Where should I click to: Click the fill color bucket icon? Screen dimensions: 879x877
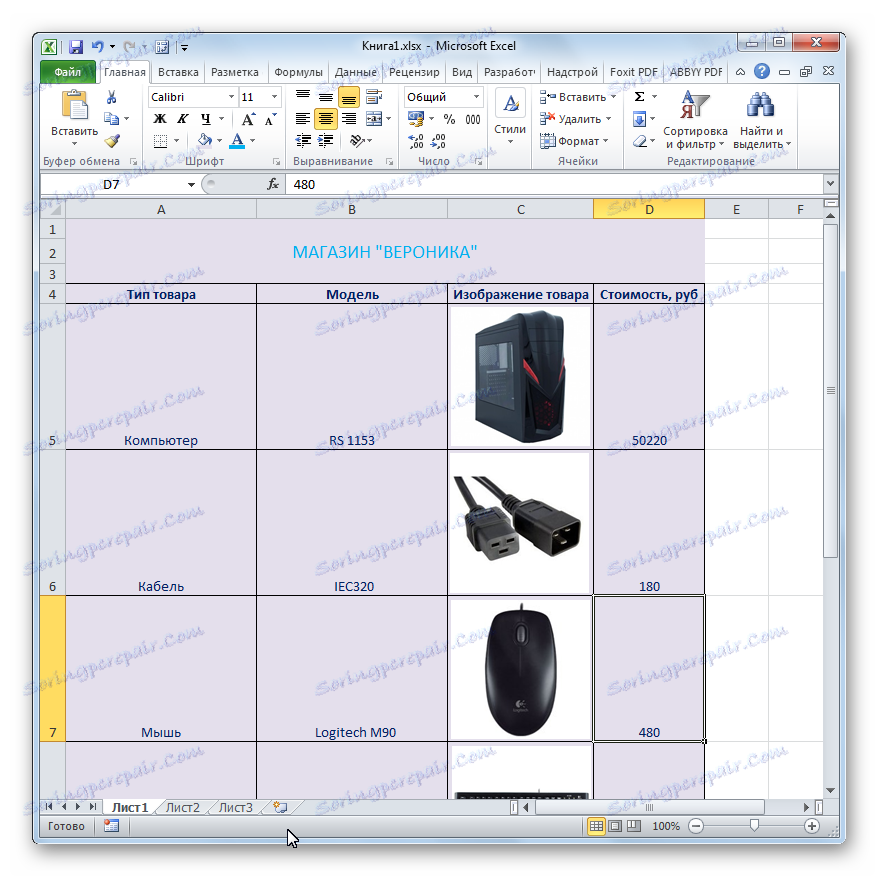point(205,140)
